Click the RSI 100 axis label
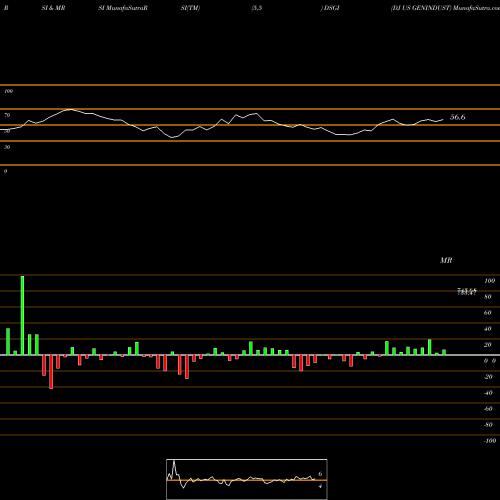Image resolution: width=500 pixels, height=500 pixels. click(8, 91)
